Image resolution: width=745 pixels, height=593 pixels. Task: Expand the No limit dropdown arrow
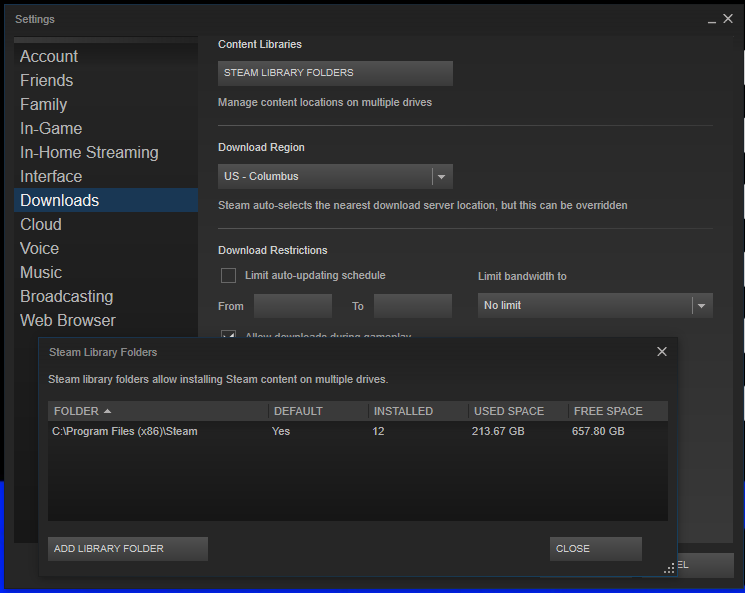point(701,306)
